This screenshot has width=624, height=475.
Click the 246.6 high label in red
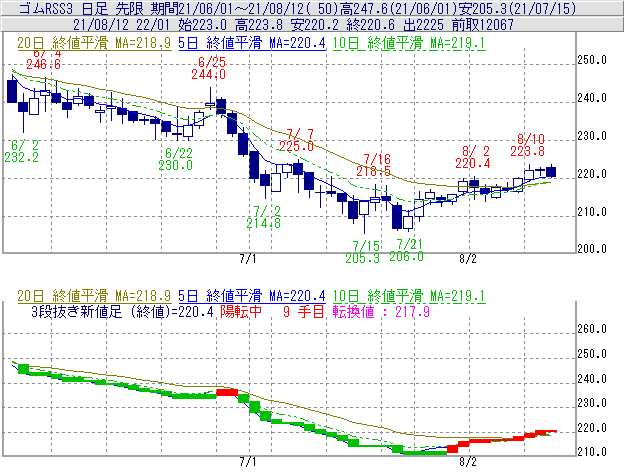(43, 64)
